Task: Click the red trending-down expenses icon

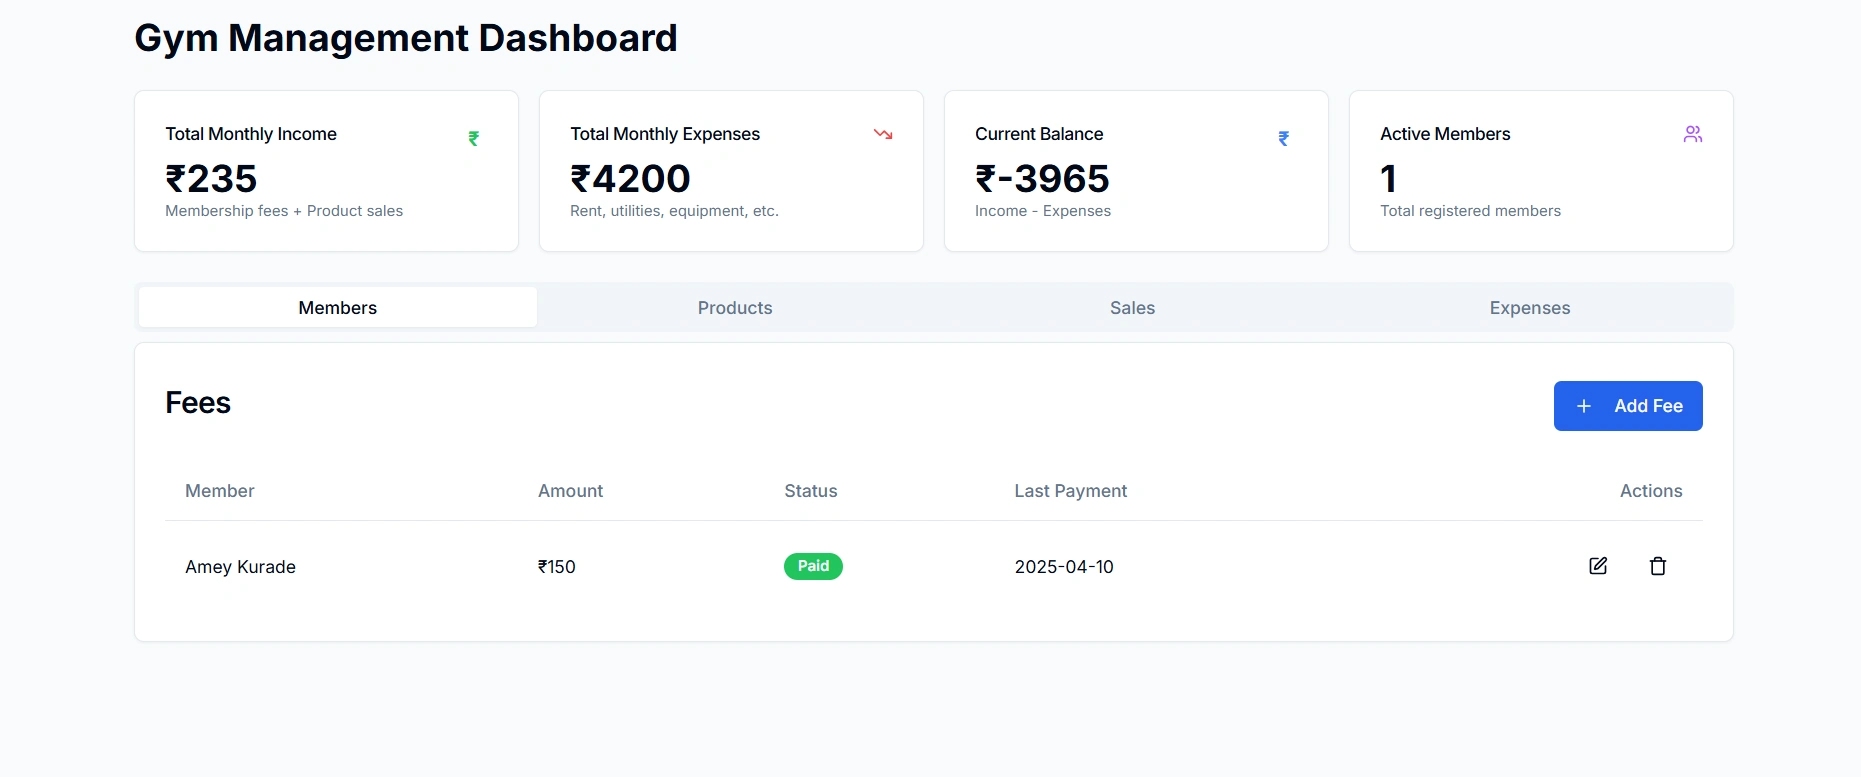Action: (883, 134)
